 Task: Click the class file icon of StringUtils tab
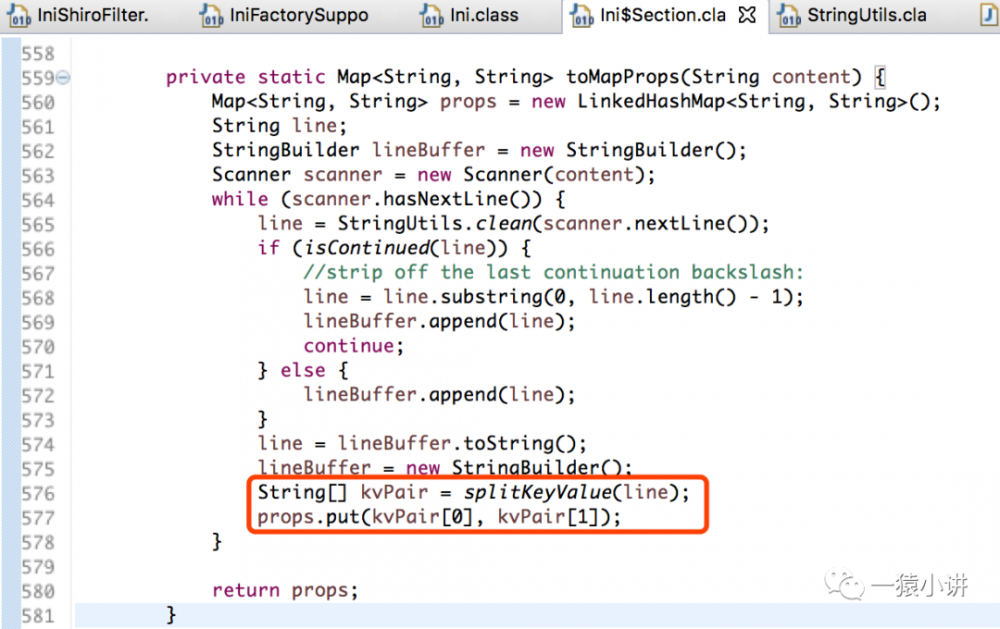(x=789, y=15)
